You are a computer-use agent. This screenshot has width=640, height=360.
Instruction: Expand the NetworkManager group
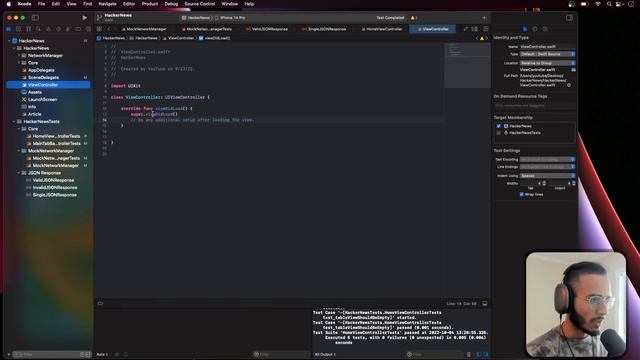click(19, 56)
